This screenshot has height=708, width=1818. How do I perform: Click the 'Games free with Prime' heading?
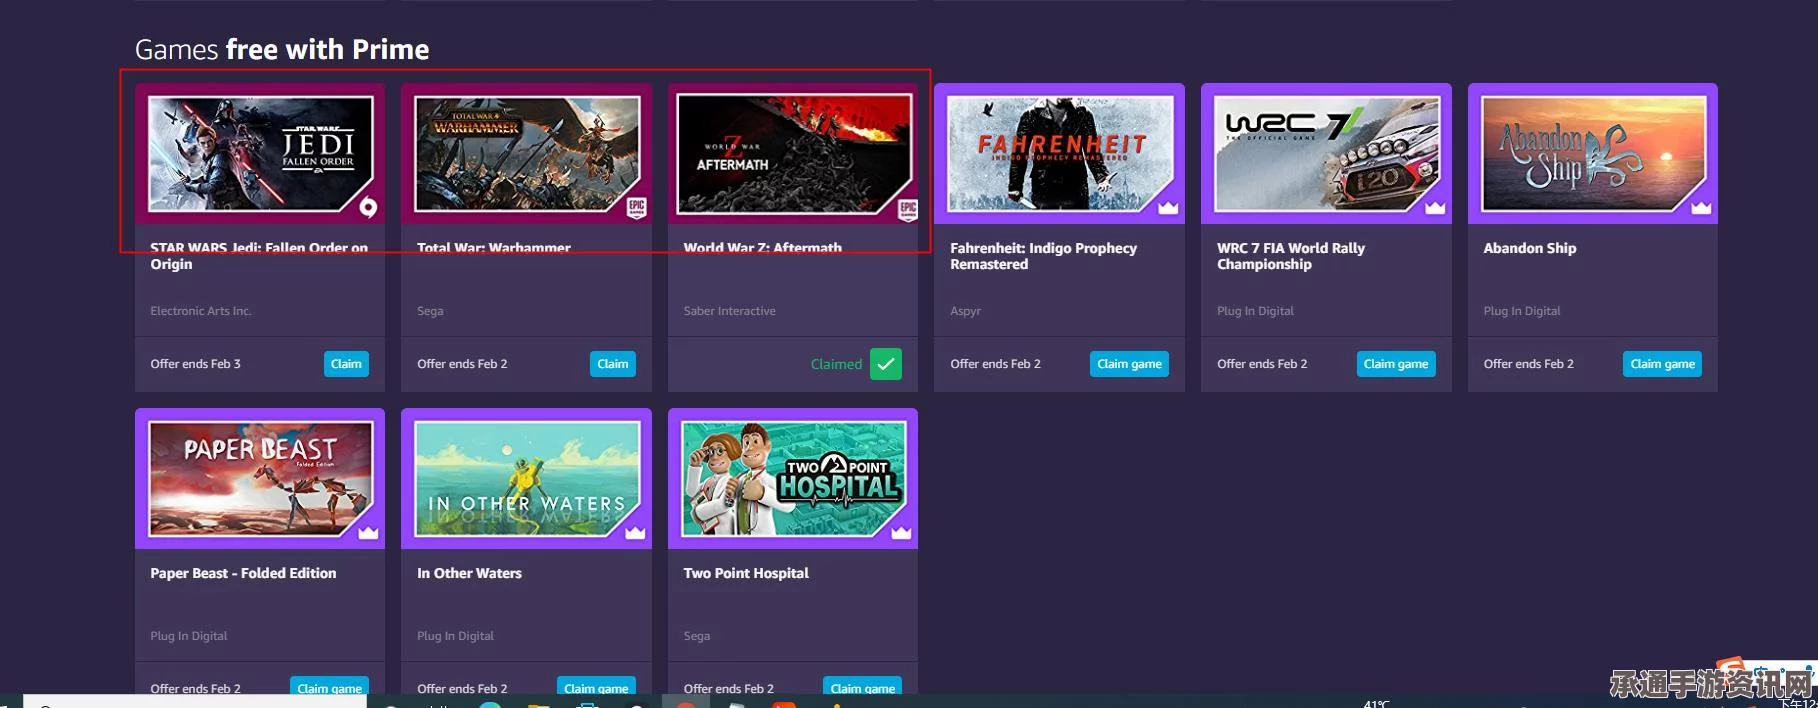tap(282, 49)
